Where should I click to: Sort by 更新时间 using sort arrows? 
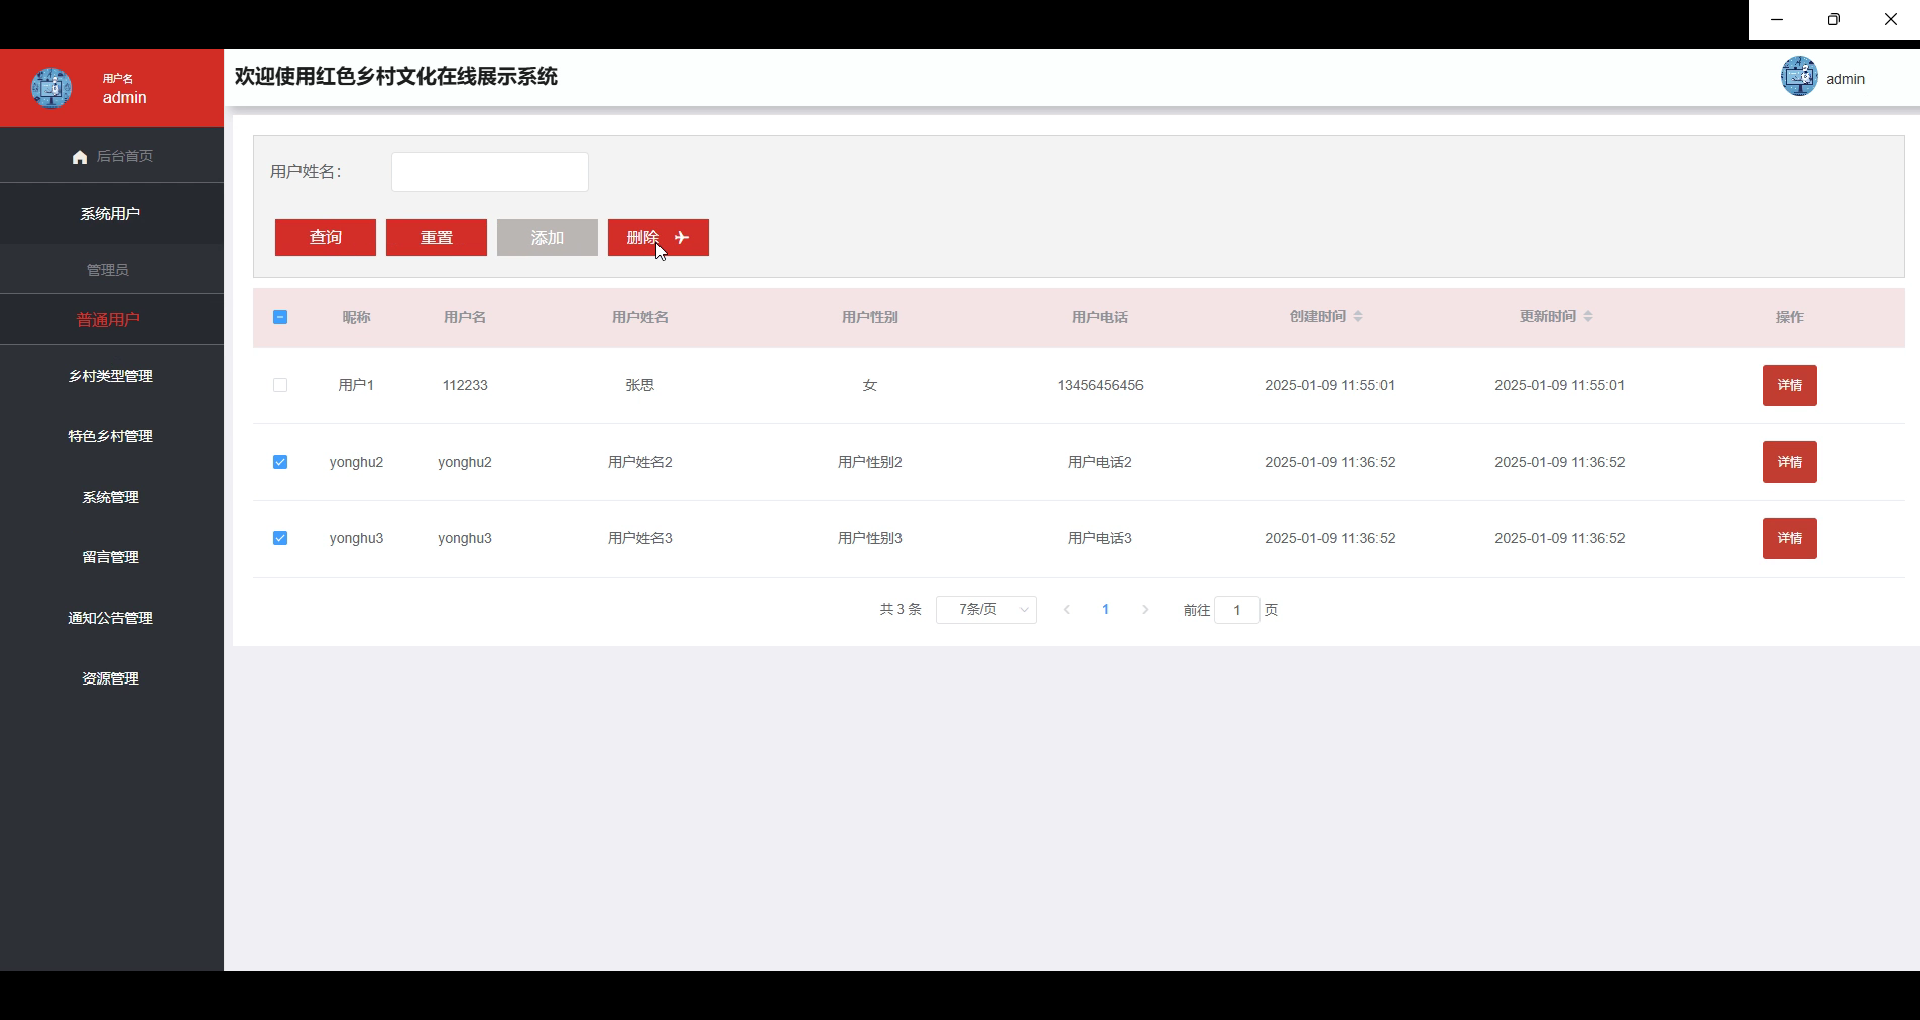tap(1588, 316)
